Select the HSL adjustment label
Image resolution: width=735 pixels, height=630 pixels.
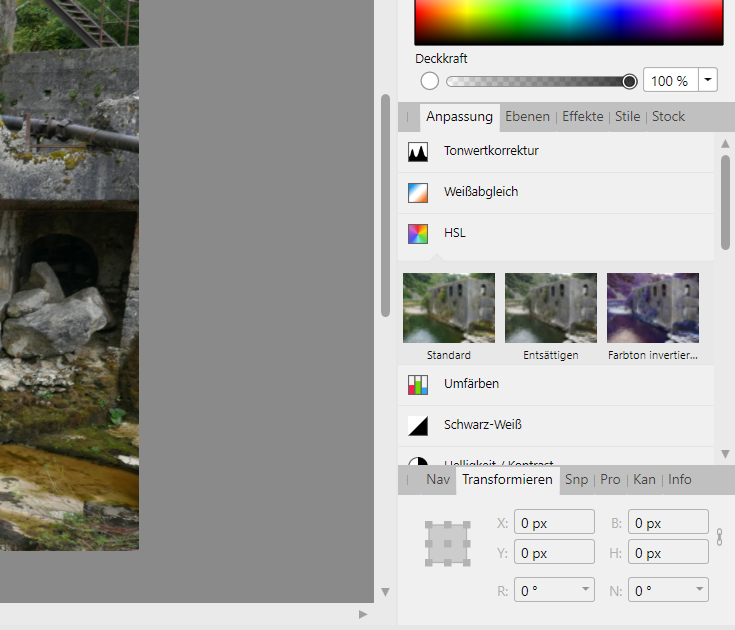tap(455, 233)
